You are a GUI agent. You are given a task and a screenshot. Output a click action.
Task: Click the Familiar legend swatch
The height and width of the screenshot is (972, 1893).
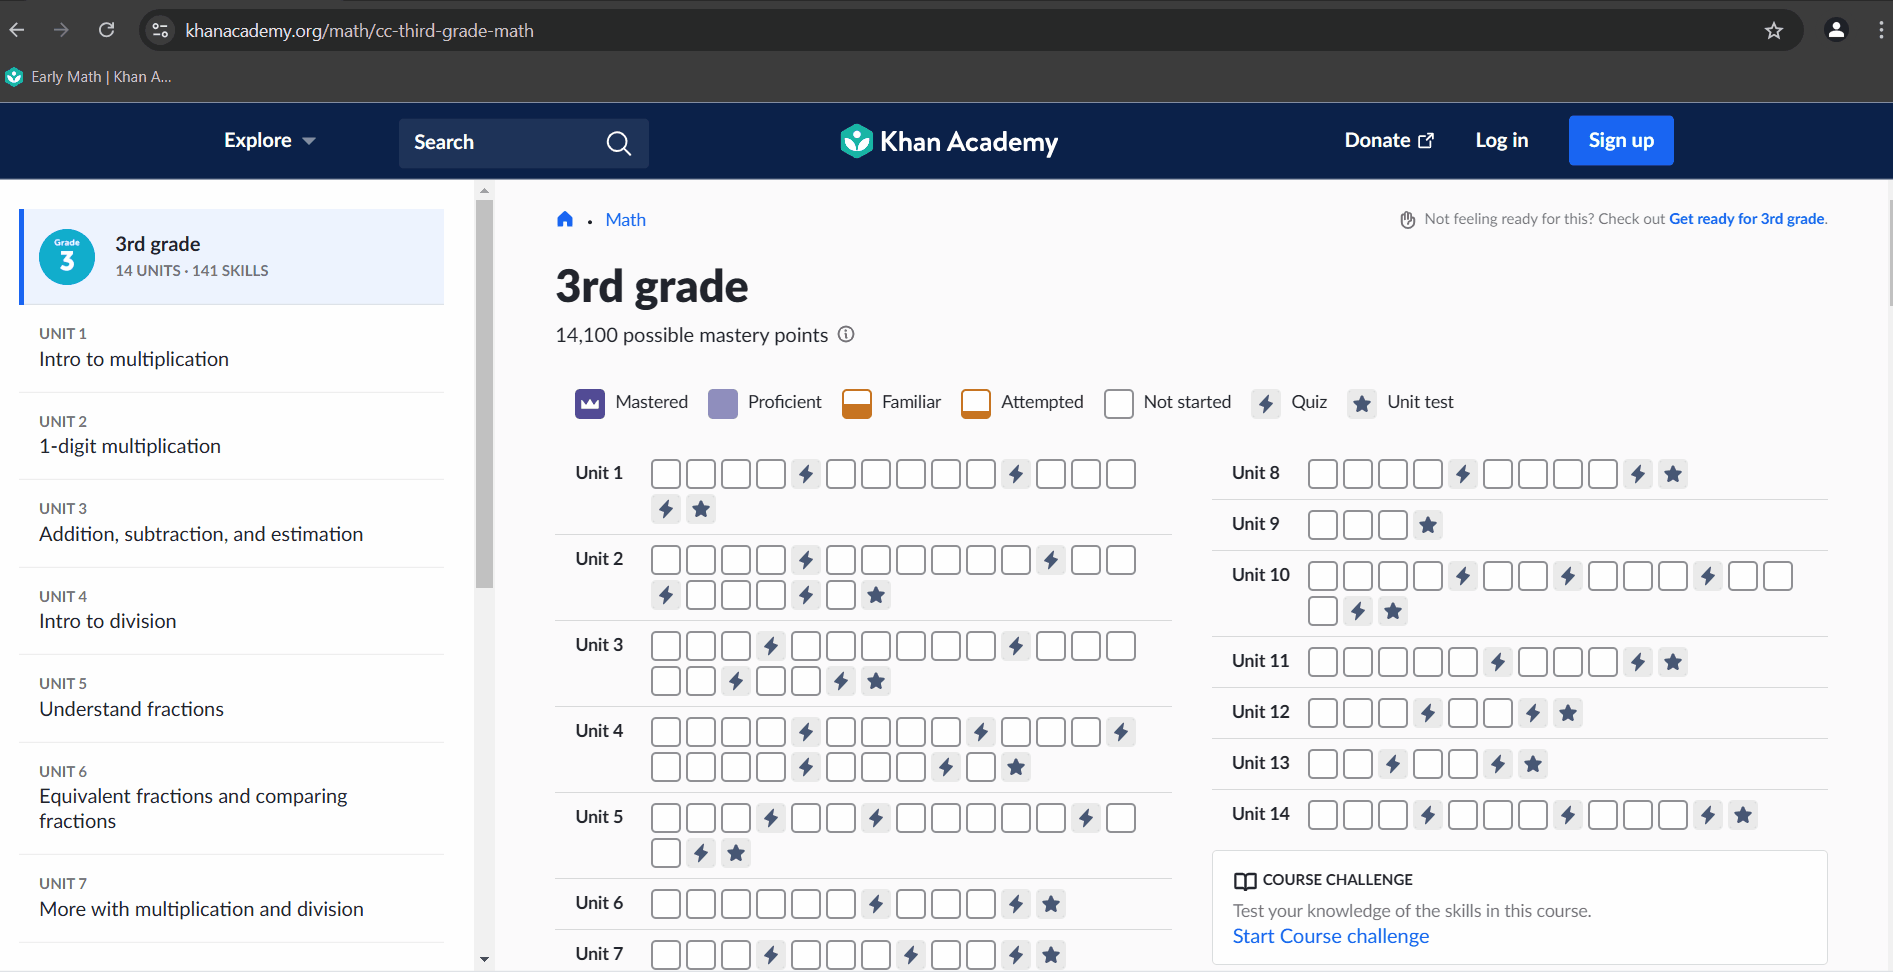coord(857,404)
